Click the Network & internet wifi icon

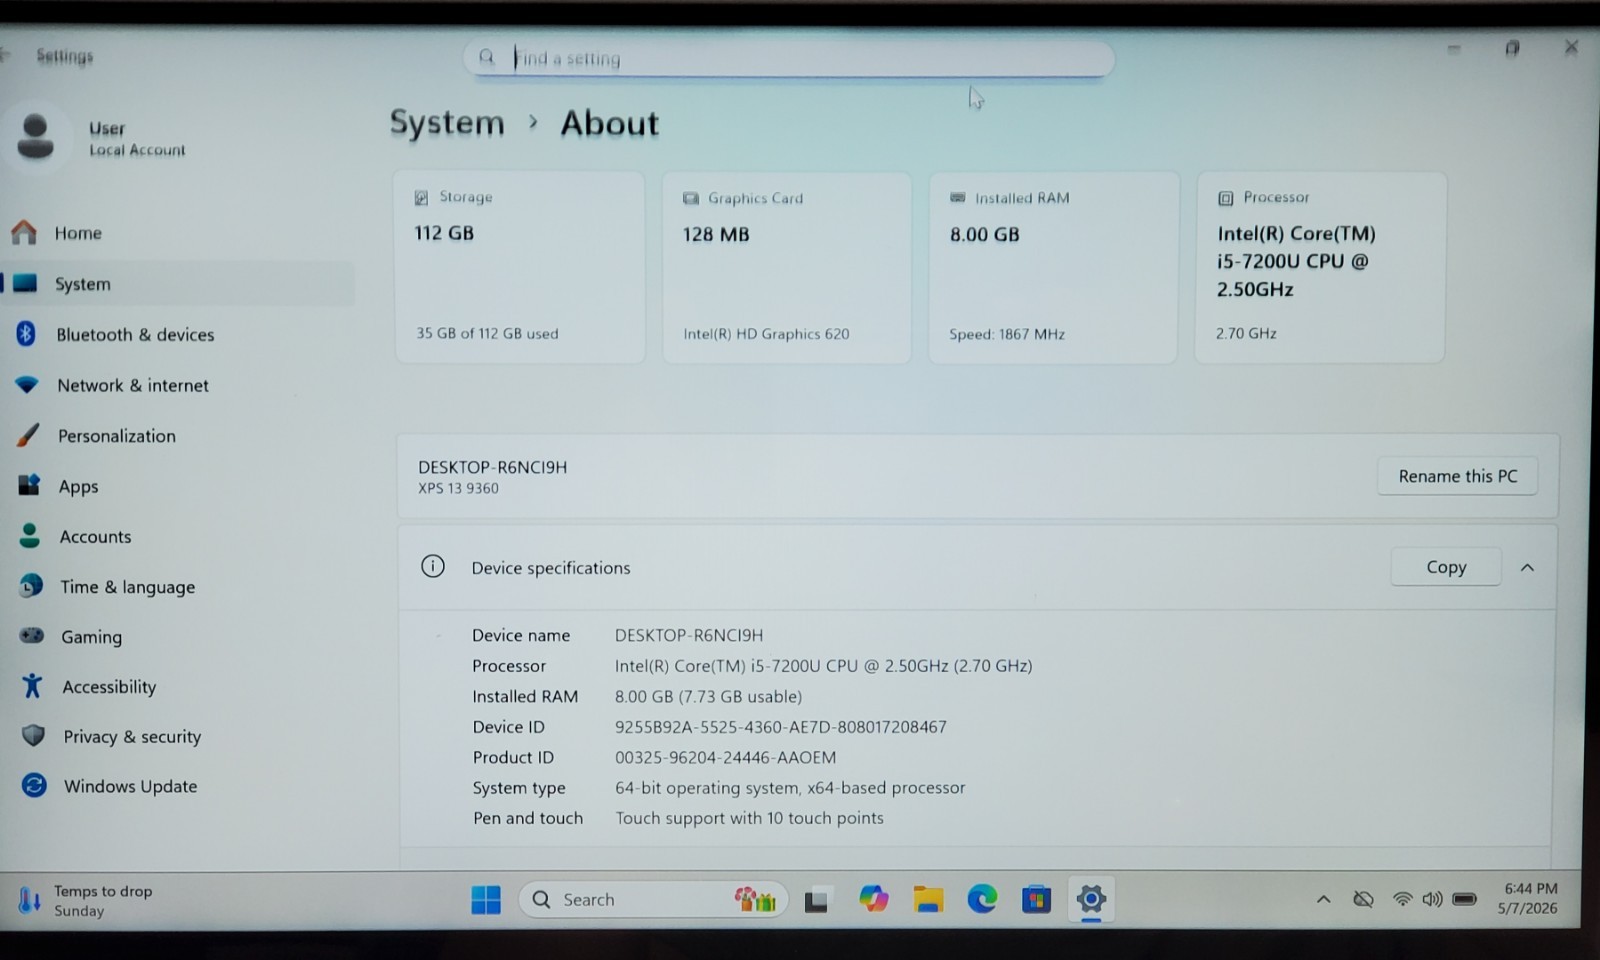click(x=27, y=385)
